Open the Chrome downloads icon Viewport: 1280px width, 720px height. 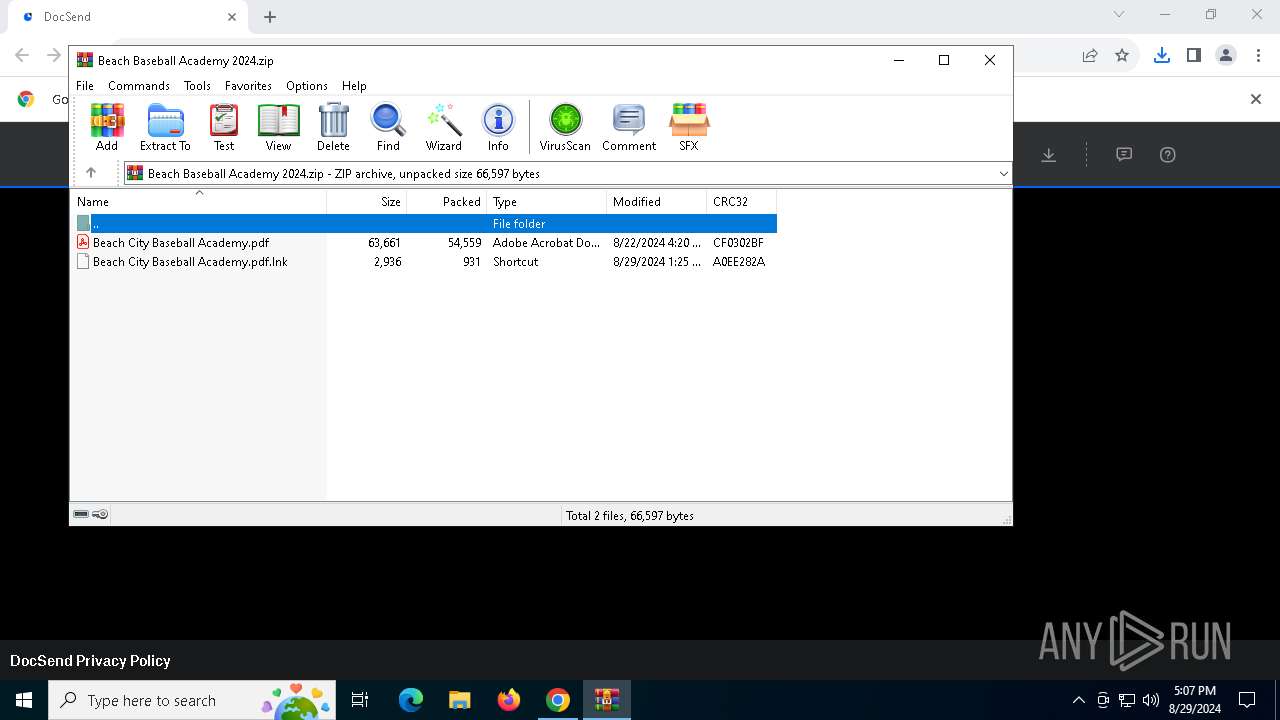coord(1161,56)
